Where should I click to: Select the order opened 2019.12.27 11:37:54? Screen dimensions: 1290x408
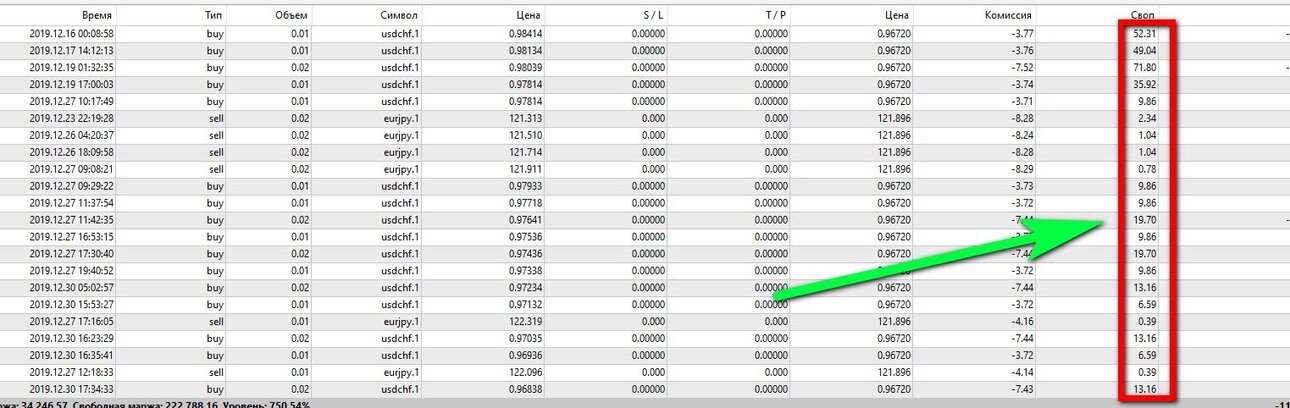tap(645, 204)
